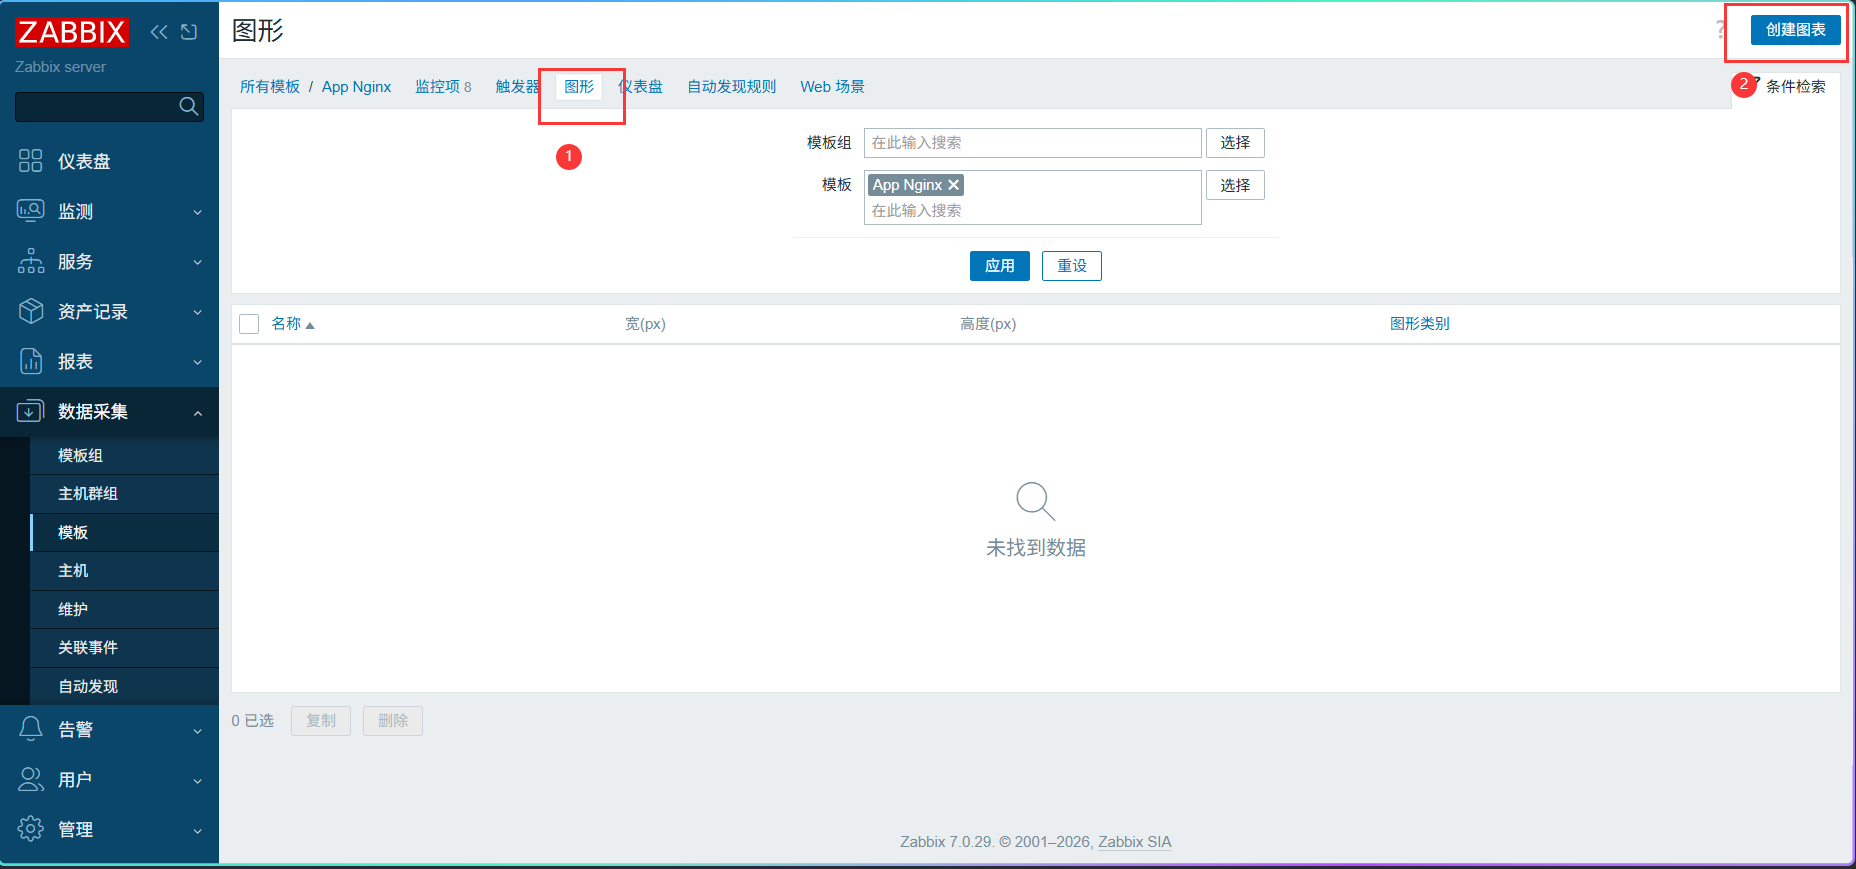Remove the App Nginx template tag
The image size is (1856, 869).
coord(954,185)
